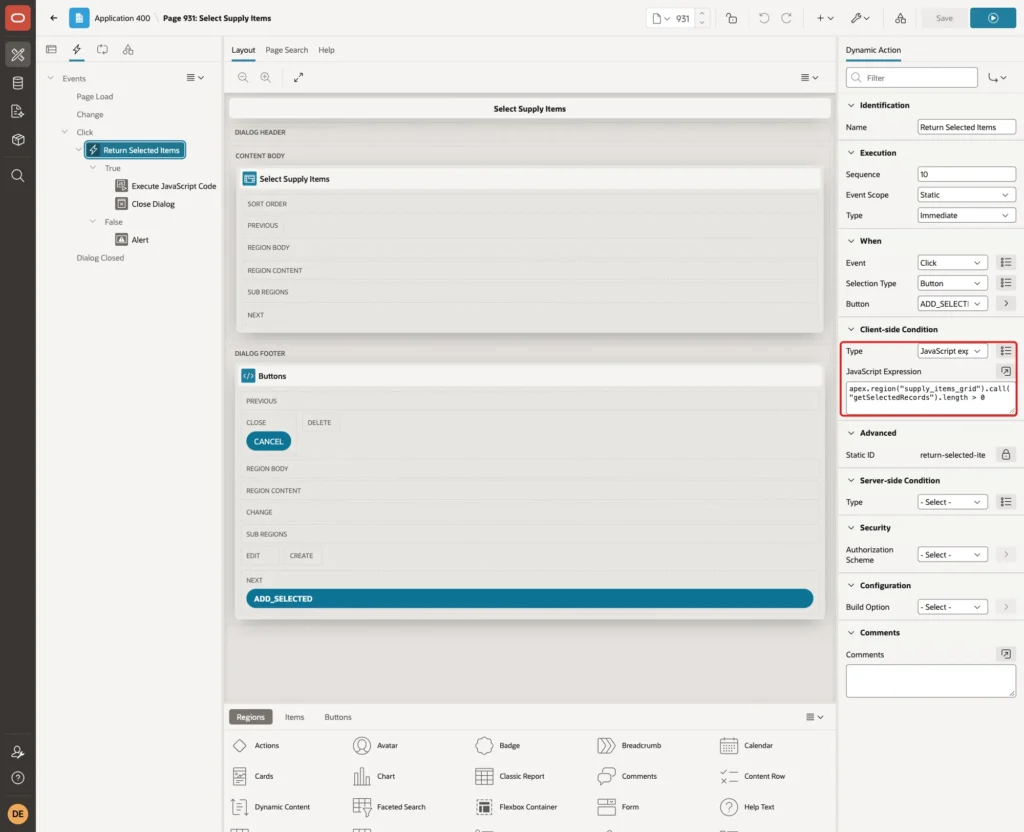The width and height of the screenshot is (1024, 832).
Task: Open the Build Option dropdown
Action: point(952,607)
